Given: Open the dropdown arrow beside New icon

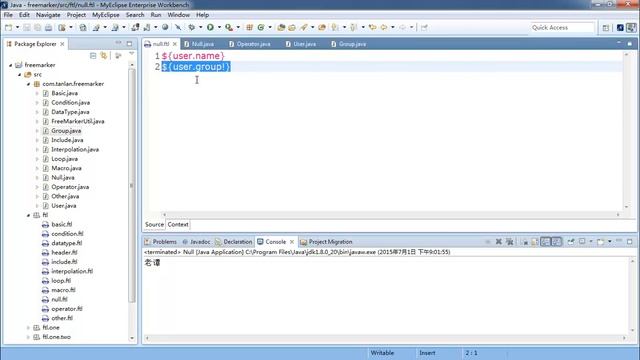Looking at the screenshot, I should point(17,27).
